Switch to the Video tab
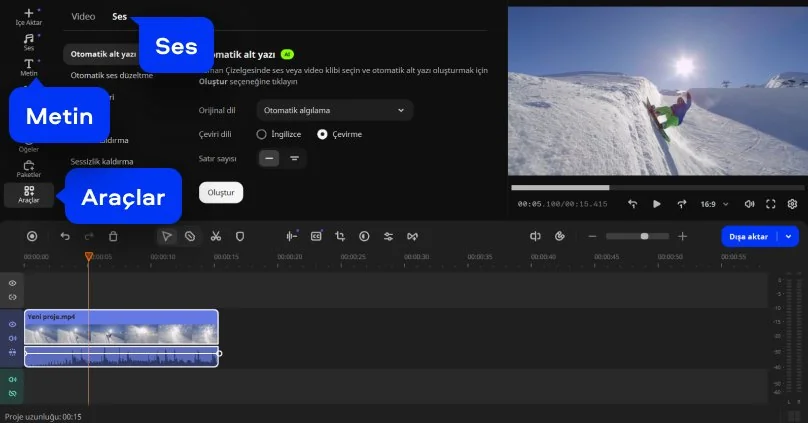 click(x=83, y=17)
